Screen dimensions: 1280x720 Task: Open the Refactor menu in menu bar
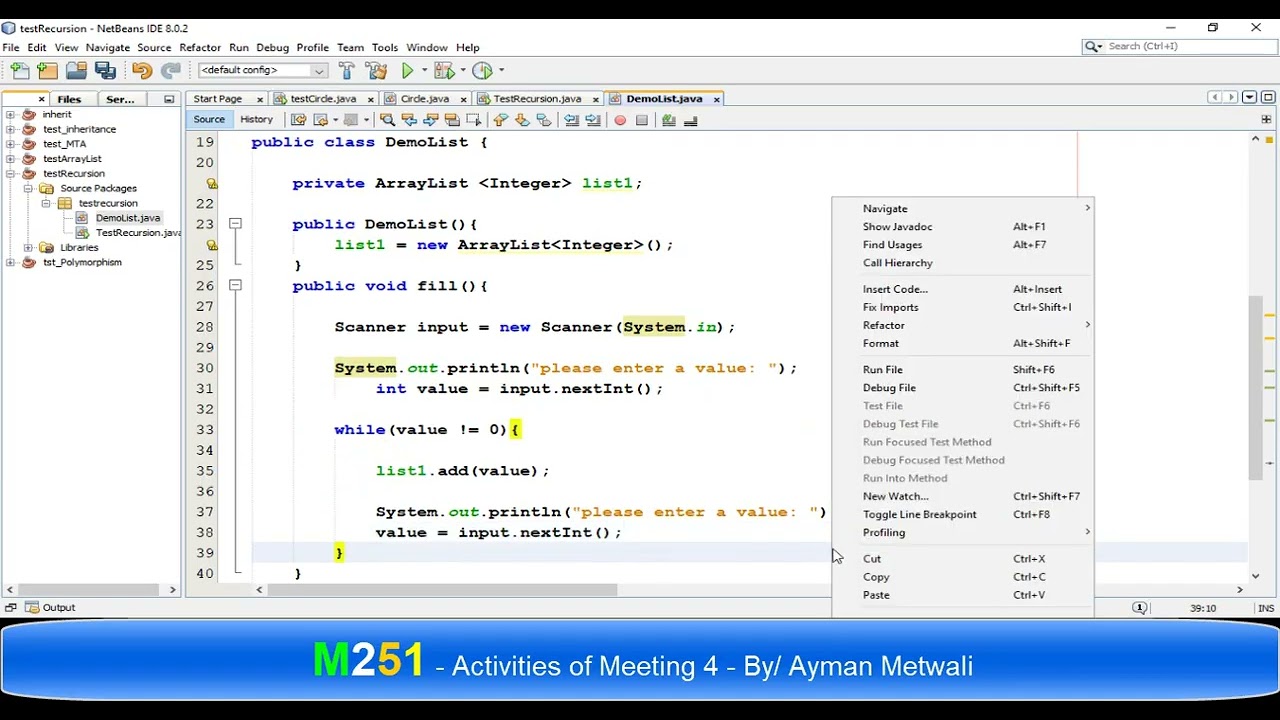click(200, 47)
